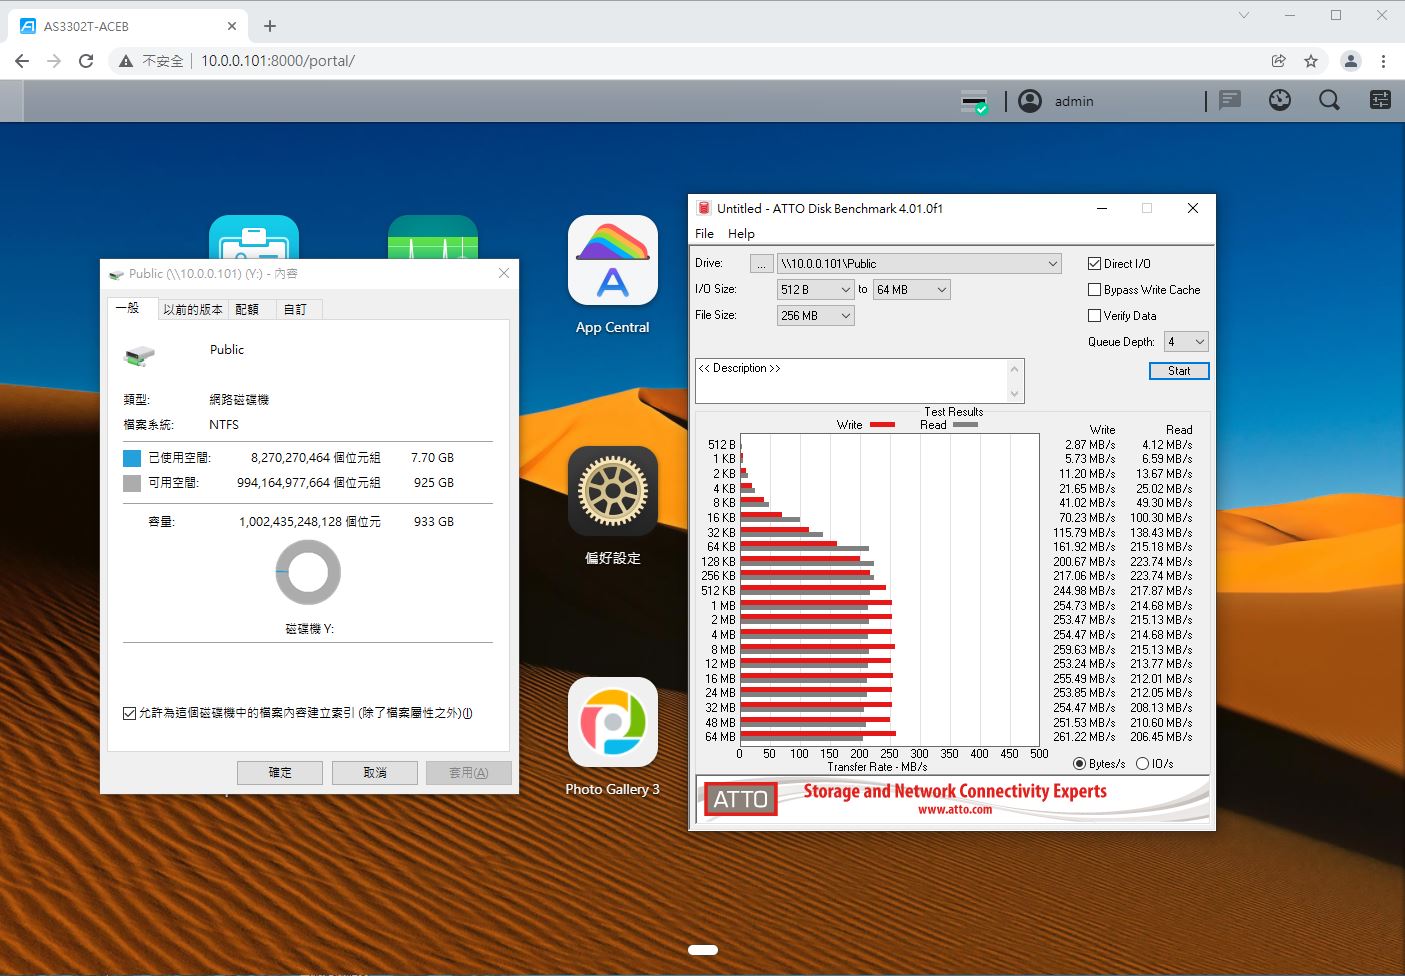The width and height of the screenshot is (1405, 976).
Task: Open the ATTO File menu
Action: (704, 233)
